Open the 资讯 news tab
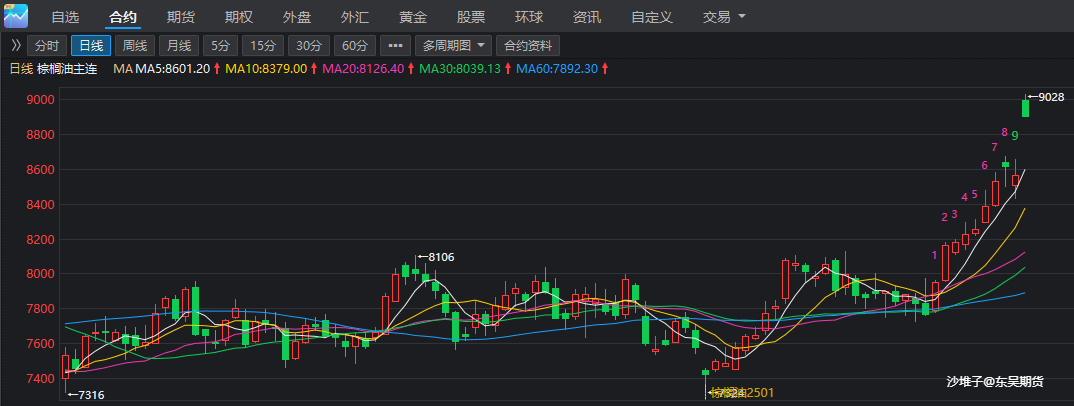Screen dimensions: 1074x406 pos(587,16)
